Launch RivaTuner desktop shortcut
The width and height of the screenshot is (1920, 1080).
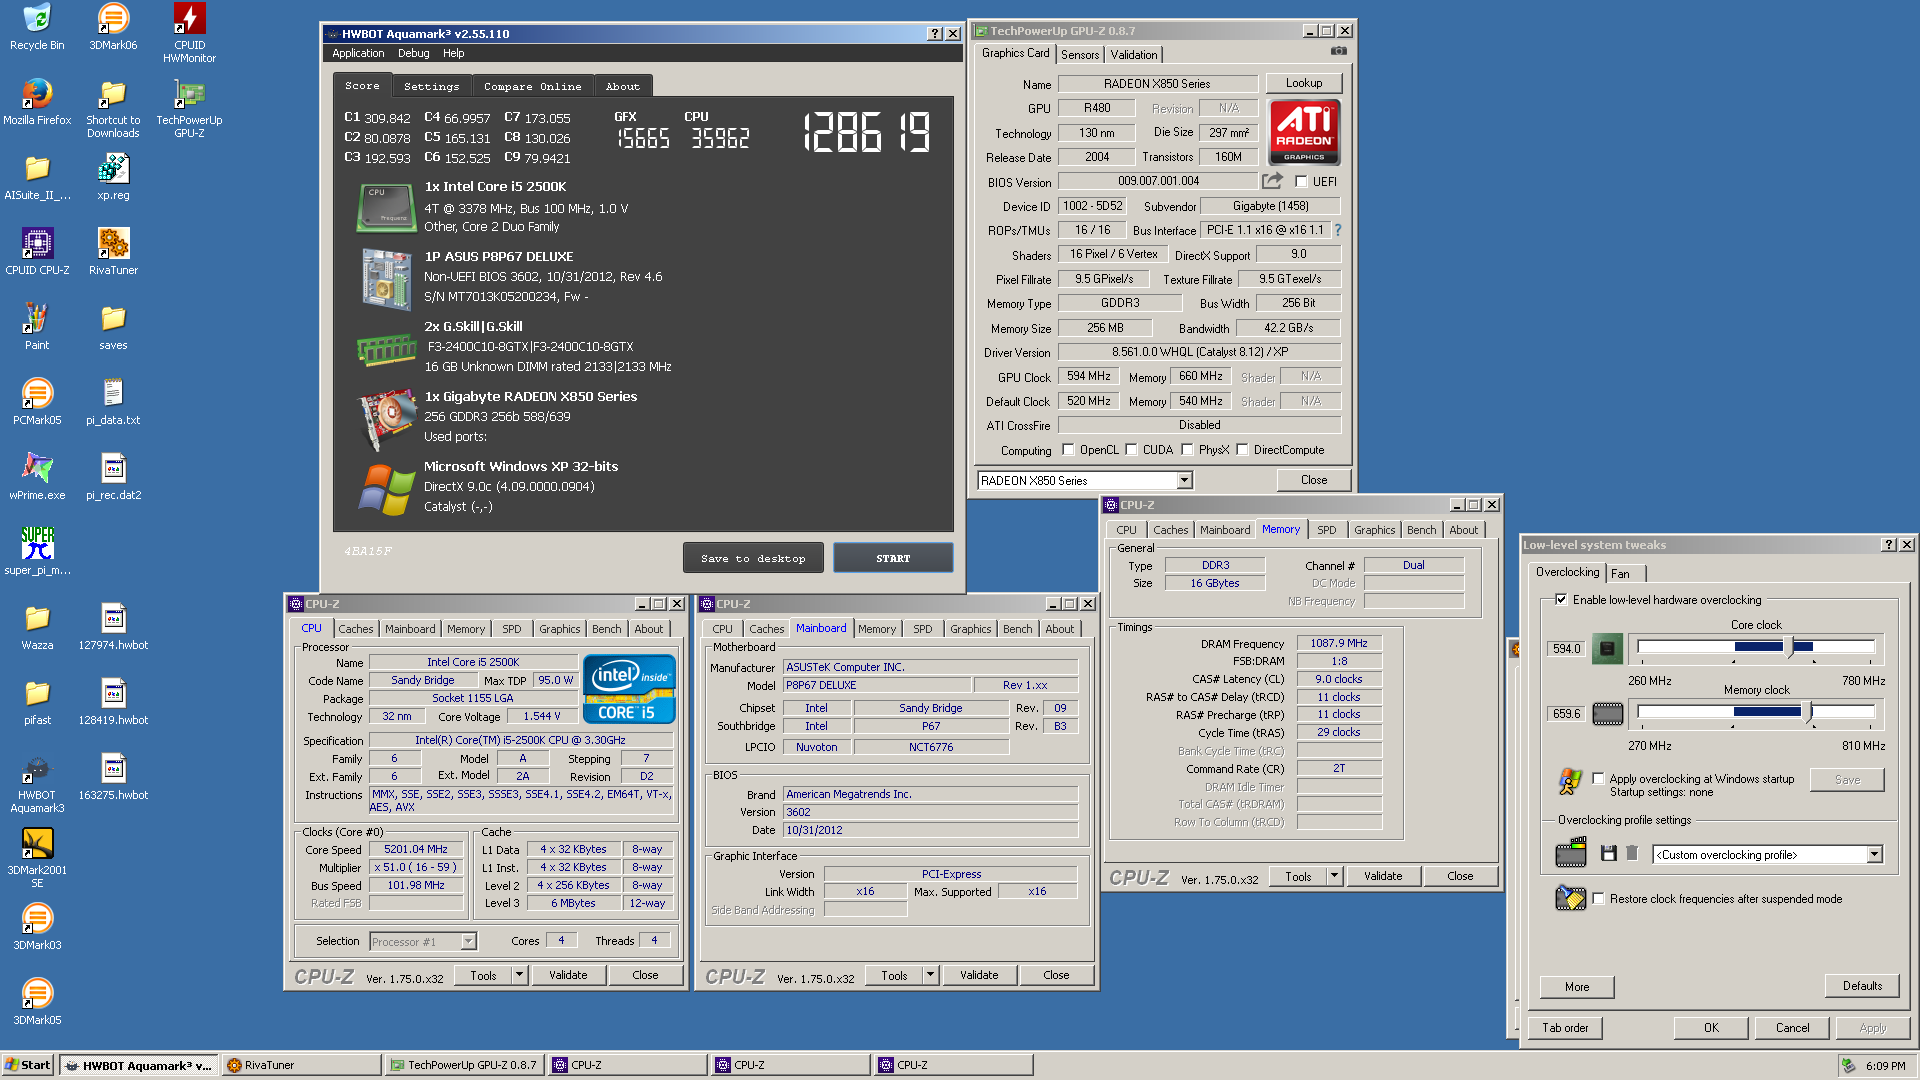(x=113, y=252)
